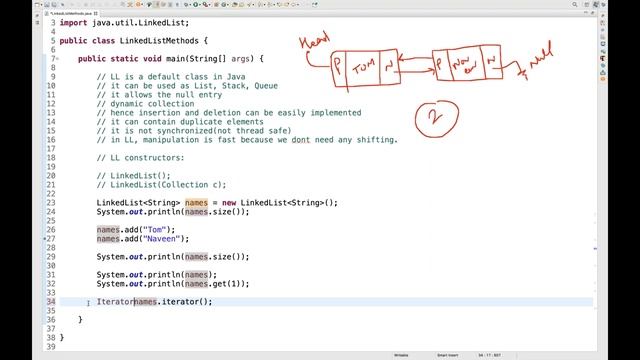The height and width of the screenshot is (360, 640).
Task: Click the Open Type toolbar icon
Action: tap(235, 4)
